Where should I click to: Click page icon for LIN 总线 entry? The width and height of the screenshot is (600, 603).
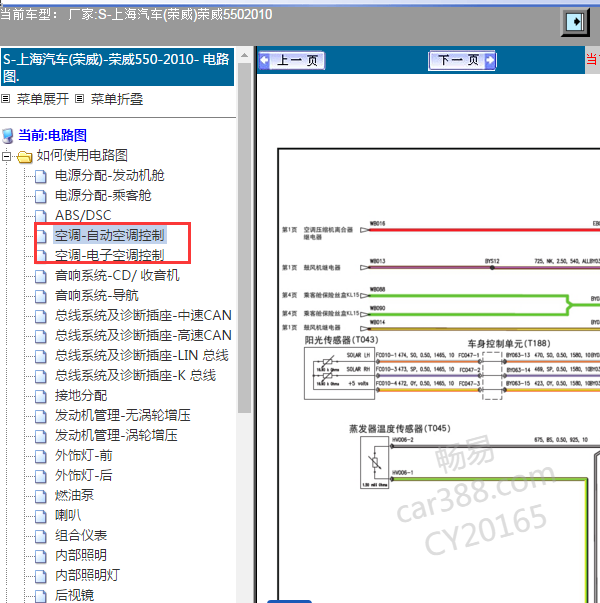tap(41, 356)
